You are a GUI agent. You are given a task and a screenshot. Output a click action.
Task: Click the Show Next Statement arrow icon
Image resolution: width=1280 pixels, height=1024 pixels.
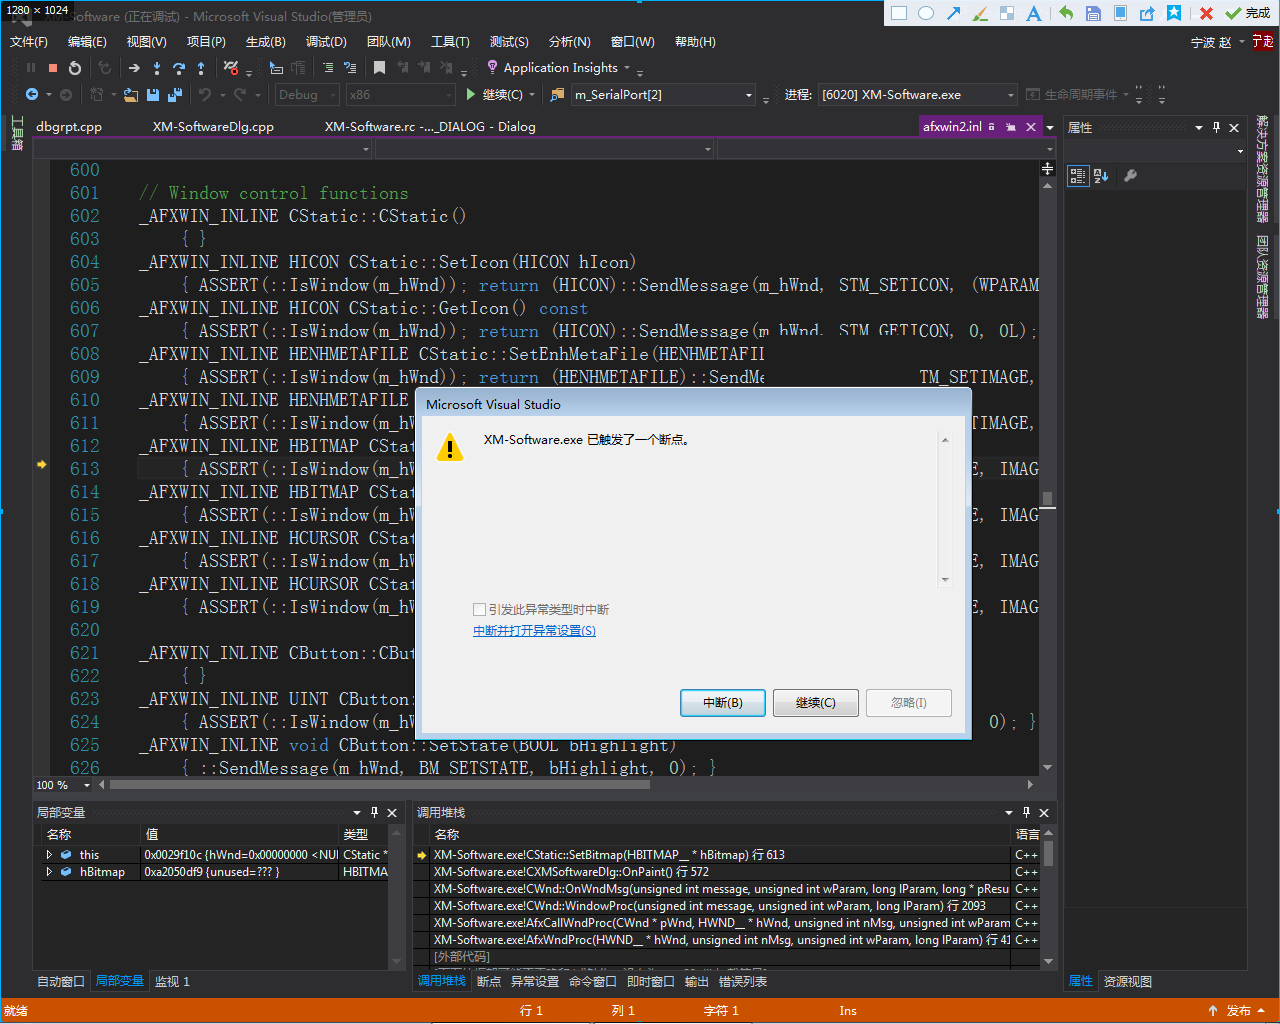(x=134, y=68)
